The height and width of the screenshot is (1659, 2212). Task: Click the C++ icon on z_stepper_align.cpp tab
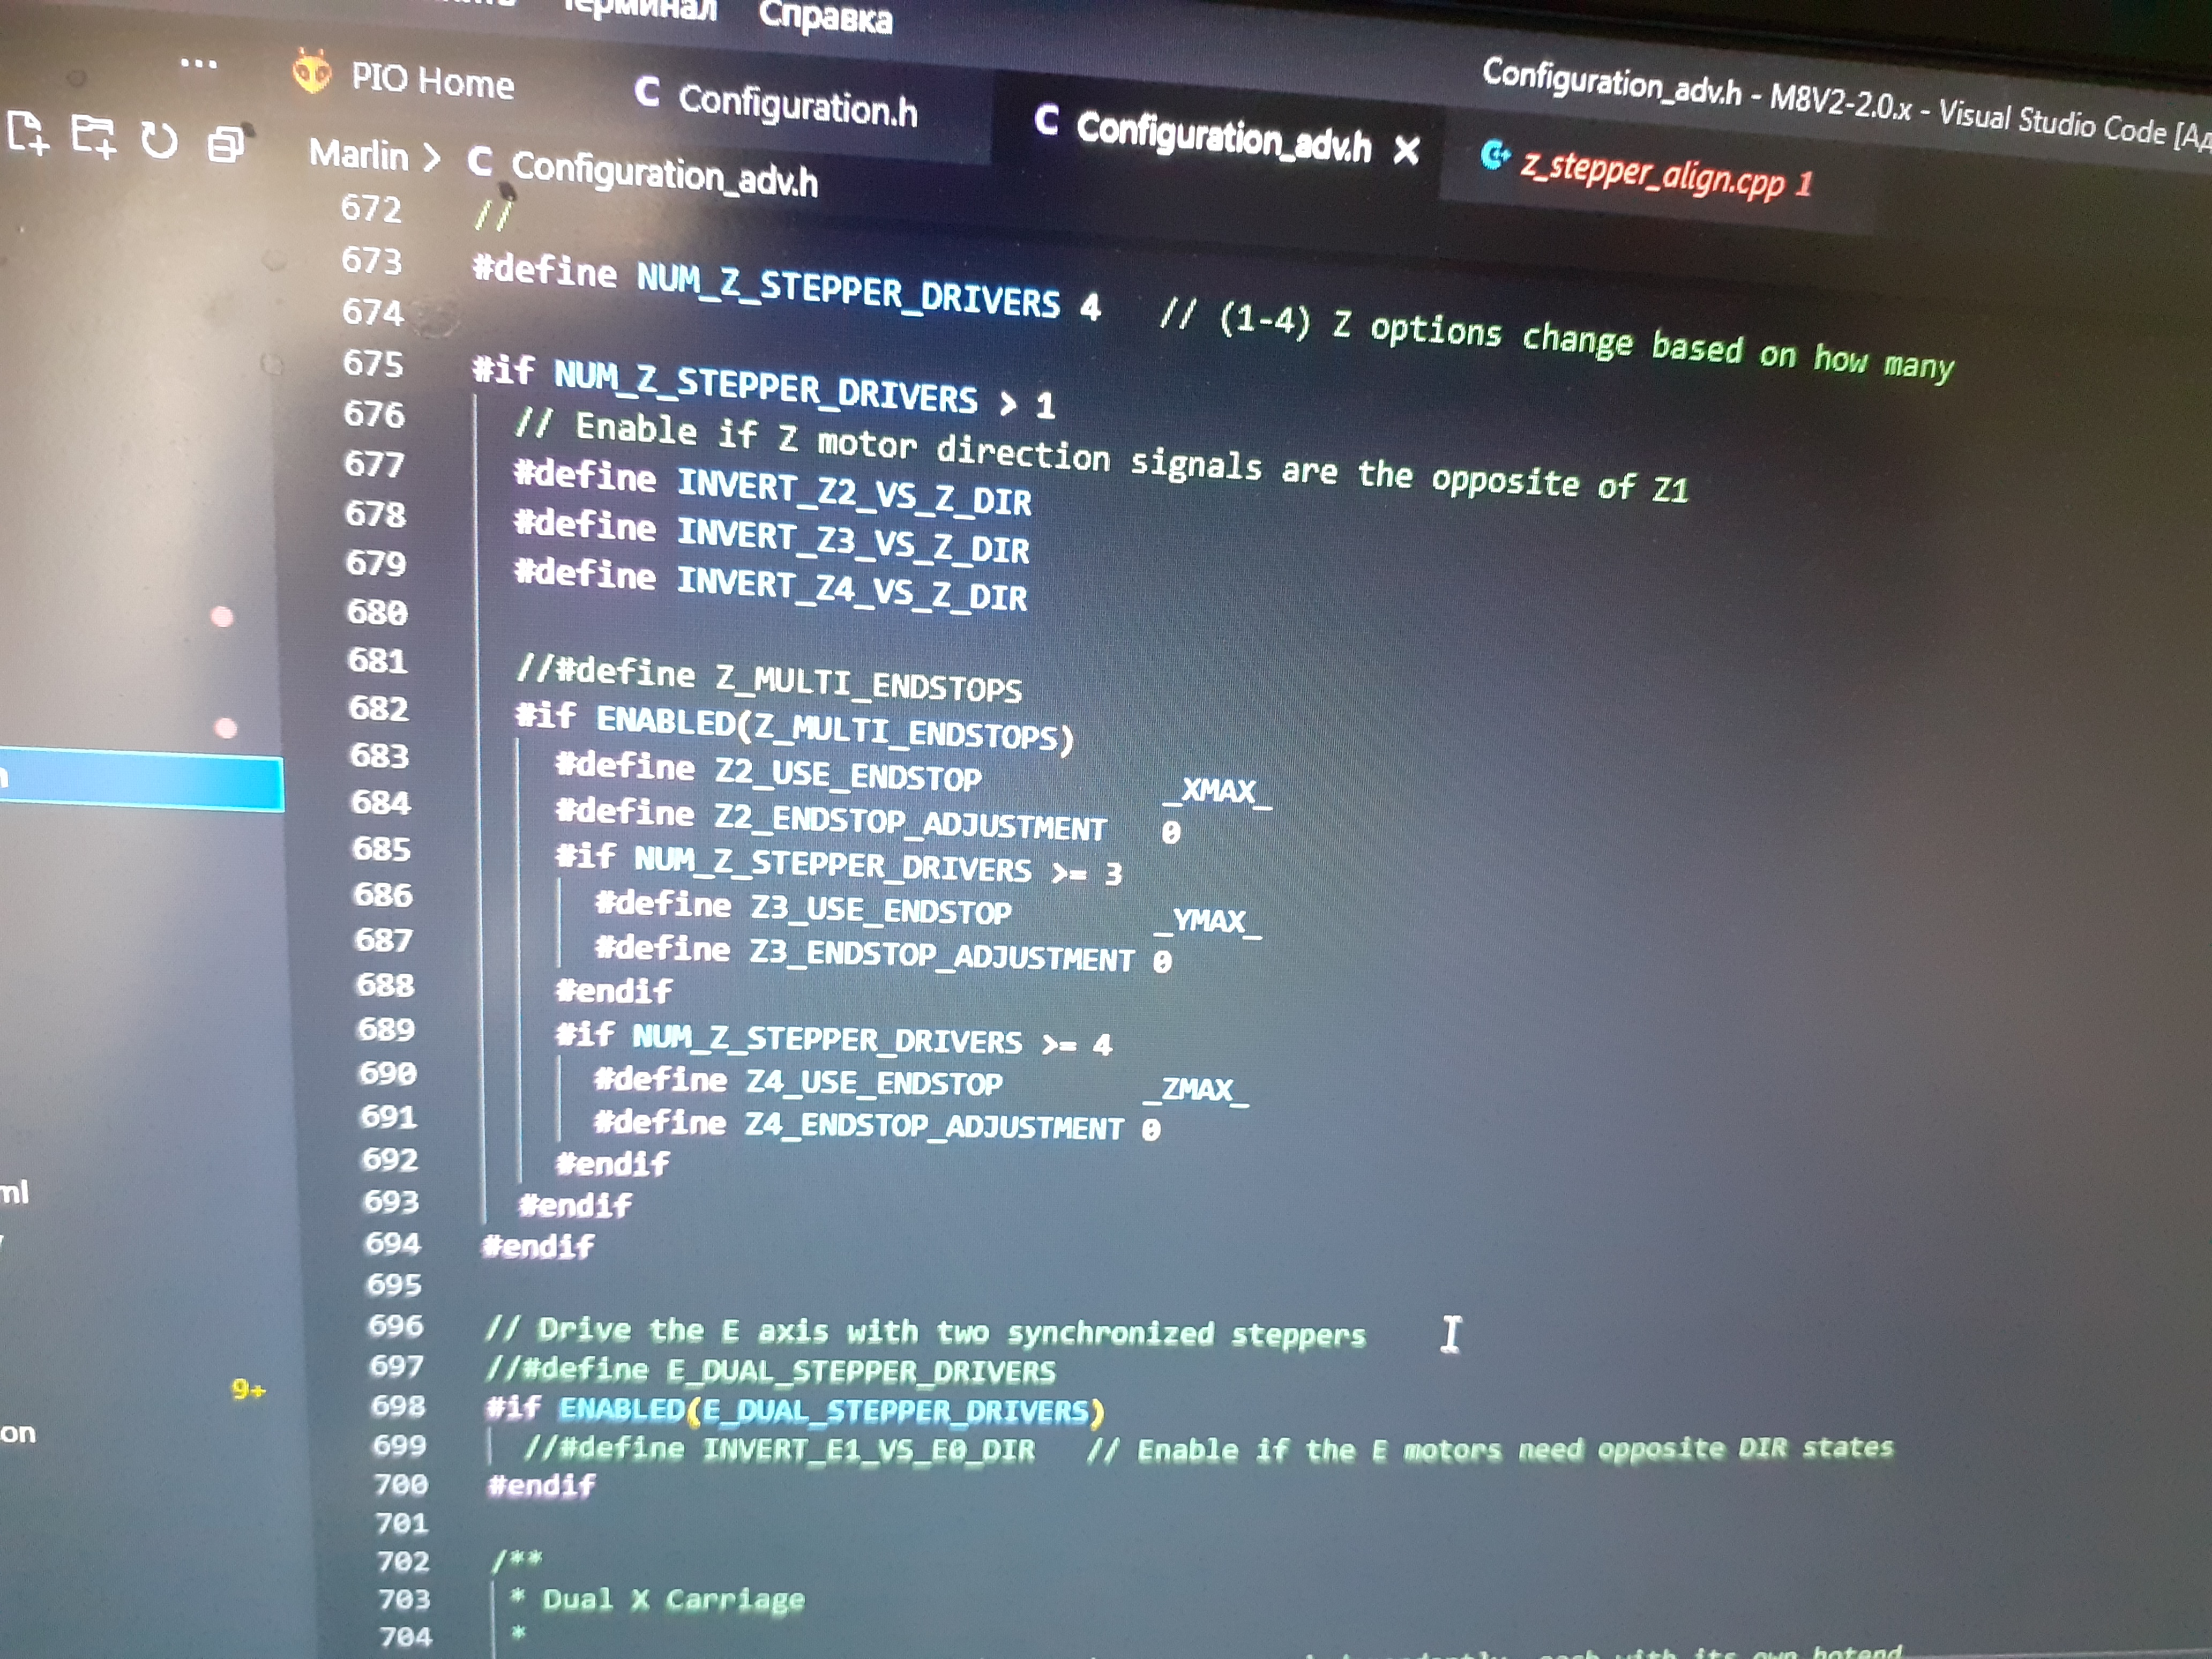[x=1493, y=155]
